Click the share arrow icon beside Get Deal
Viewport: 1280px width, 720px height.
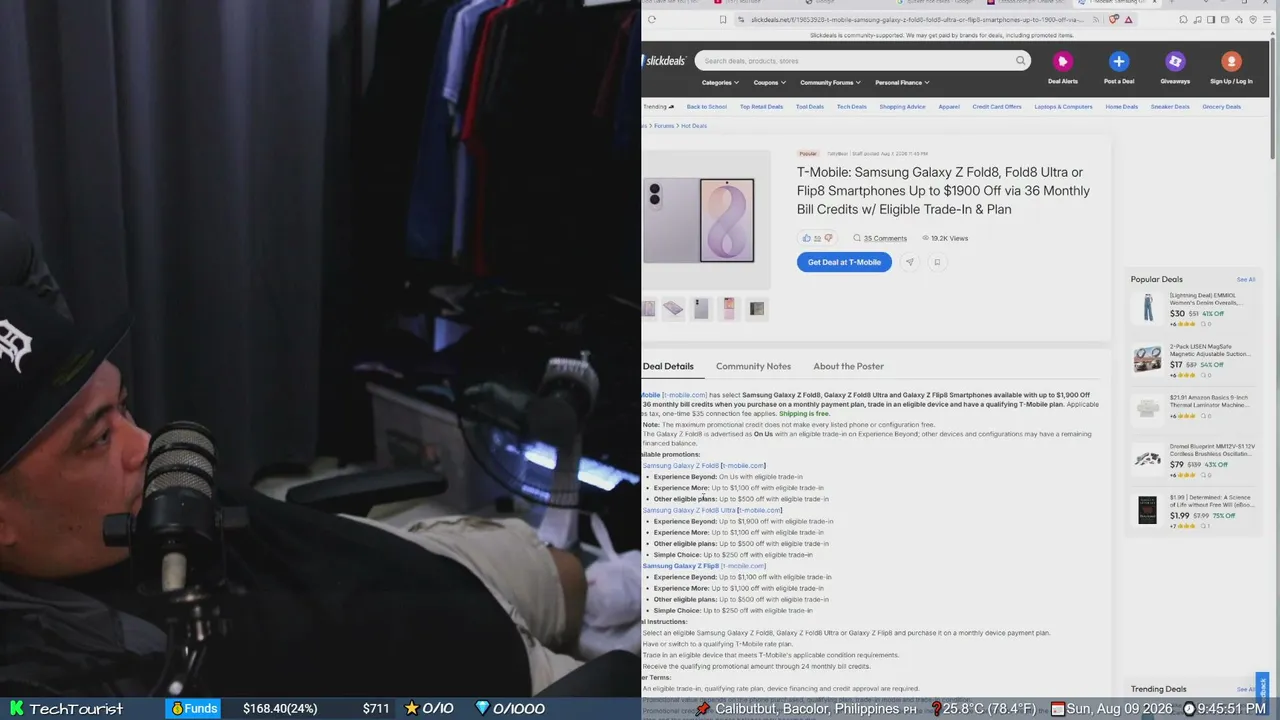point(909,262)
